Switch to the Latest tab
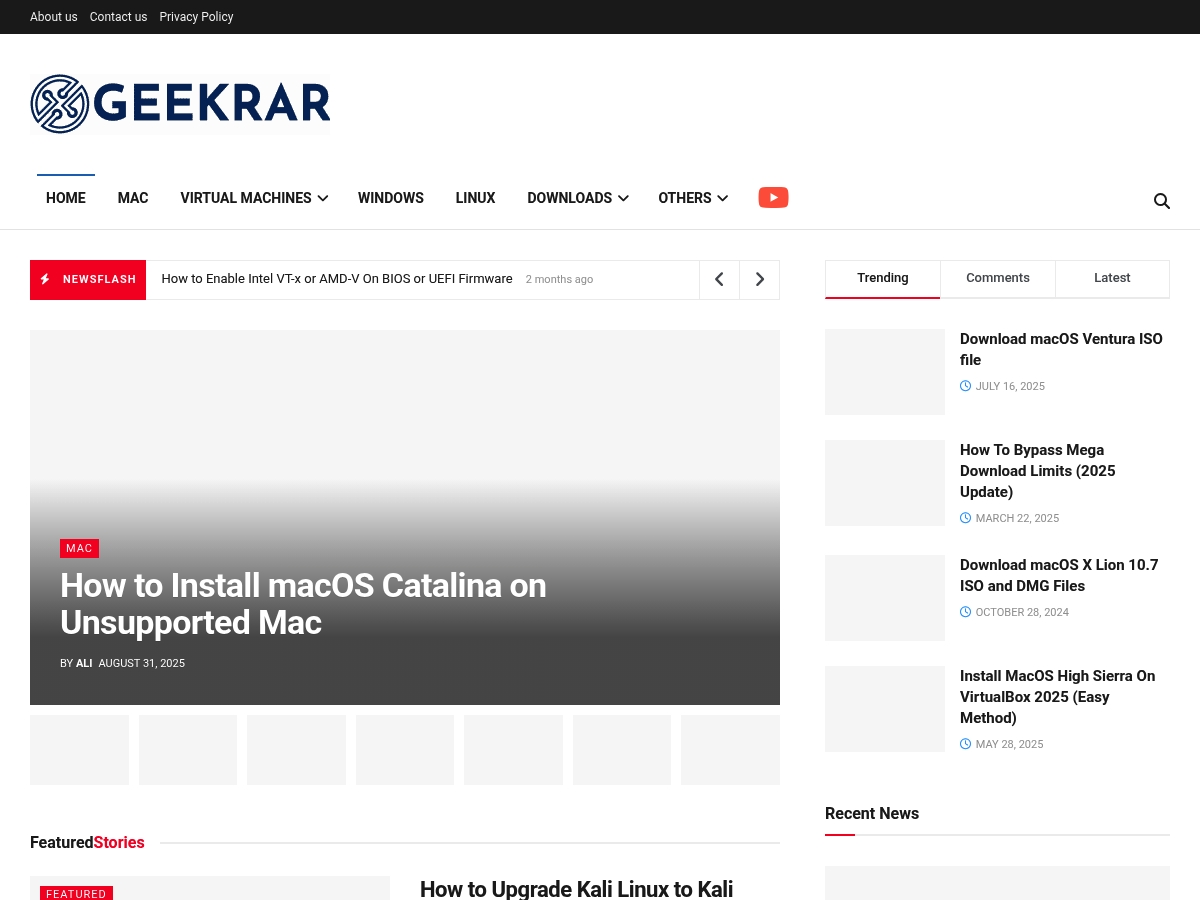Screen dimensions: 1200x900 pos(1112,278)
